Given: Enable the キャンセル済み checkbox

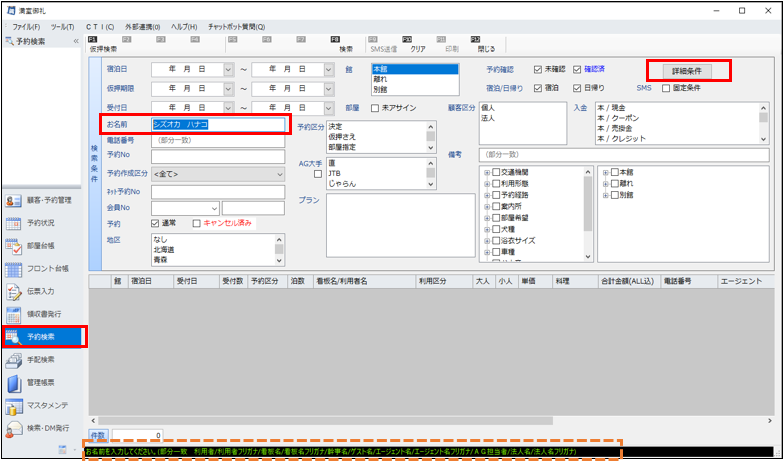Looking at the screenshot, I should (197, 223).
